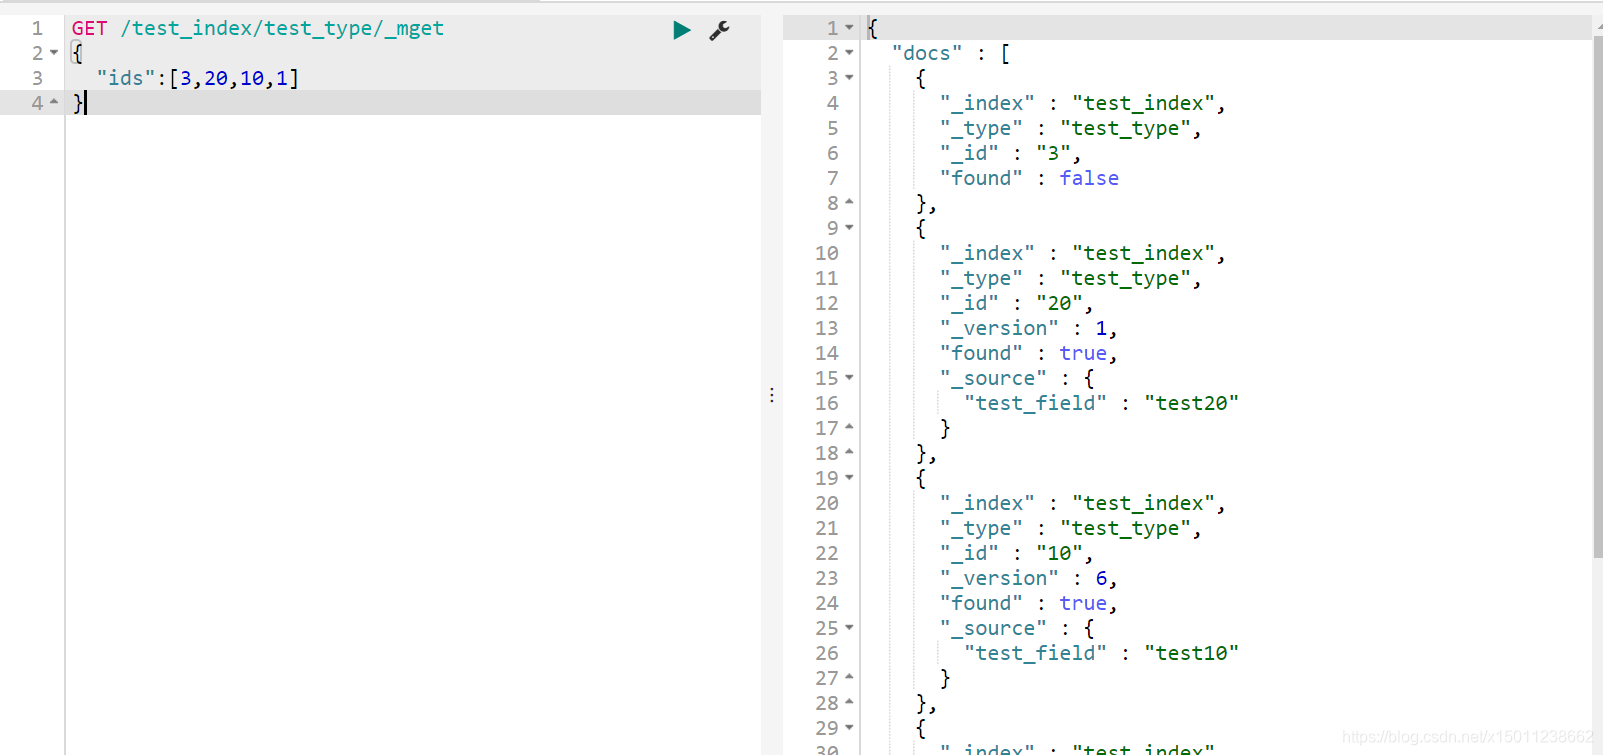Open the wrench options menu
This screenshot has width=1603, height=755.
pos(719,30)
